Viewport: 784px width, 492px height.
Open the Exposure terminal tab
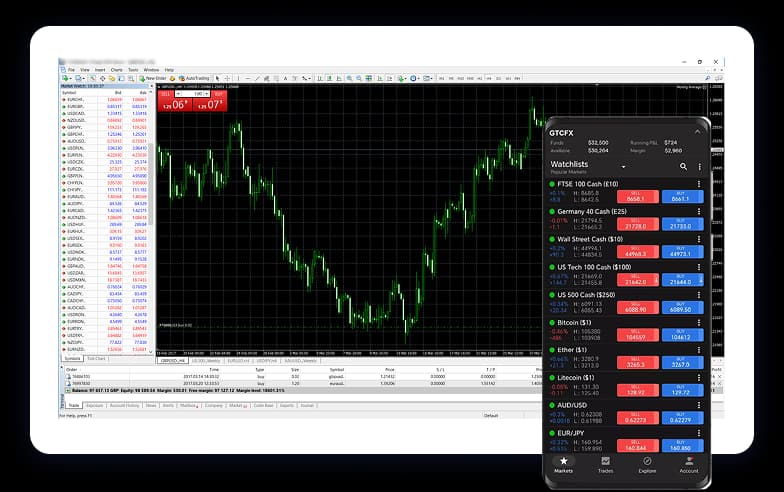coord(94,405)
